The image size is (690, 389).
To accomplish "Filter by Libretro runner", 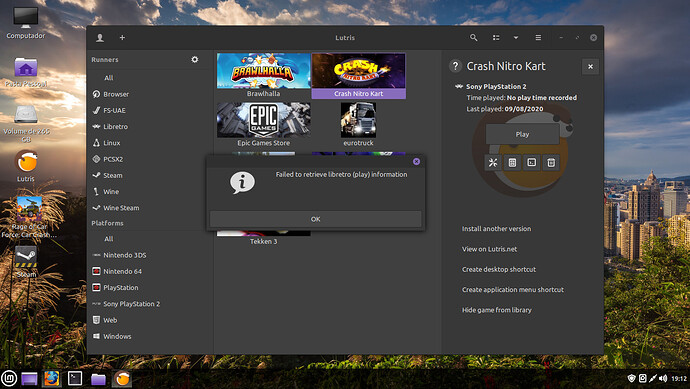I will (115, 127).
